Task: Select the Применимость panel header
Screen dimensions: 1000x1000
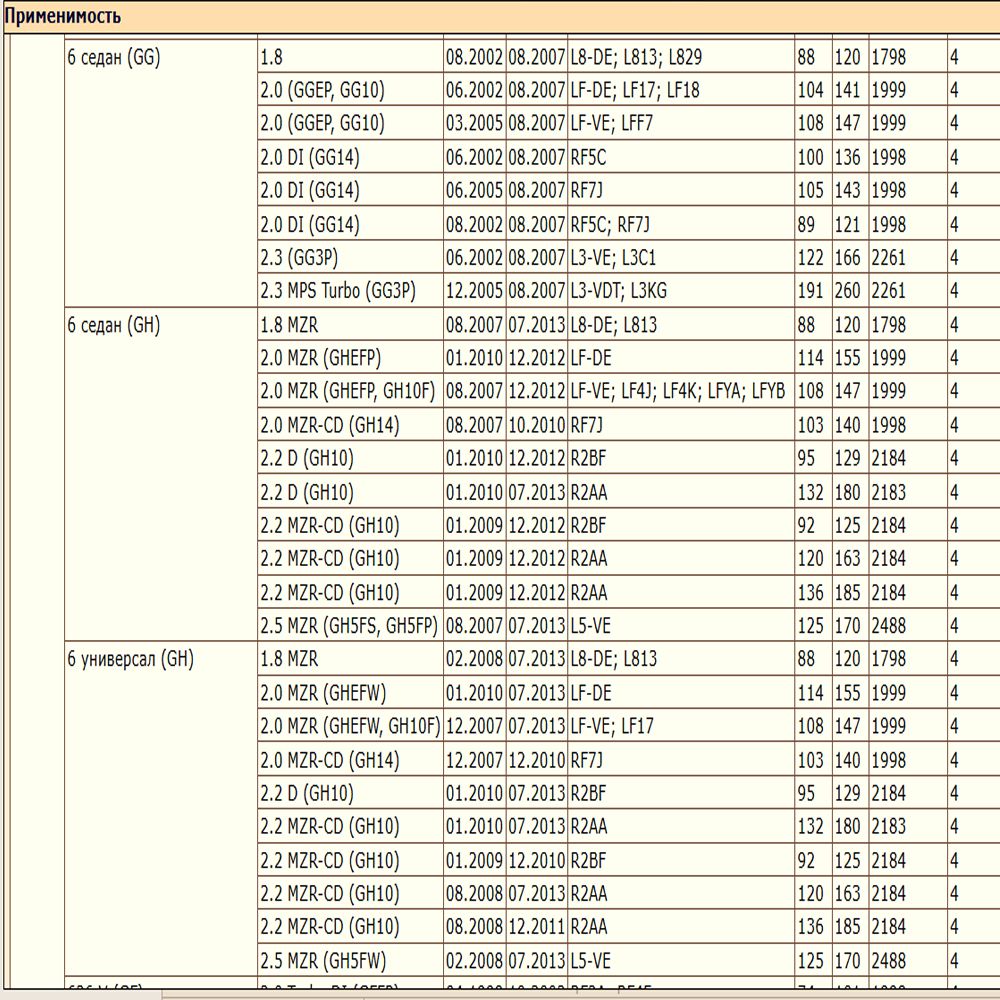Action: pos(500,17)
